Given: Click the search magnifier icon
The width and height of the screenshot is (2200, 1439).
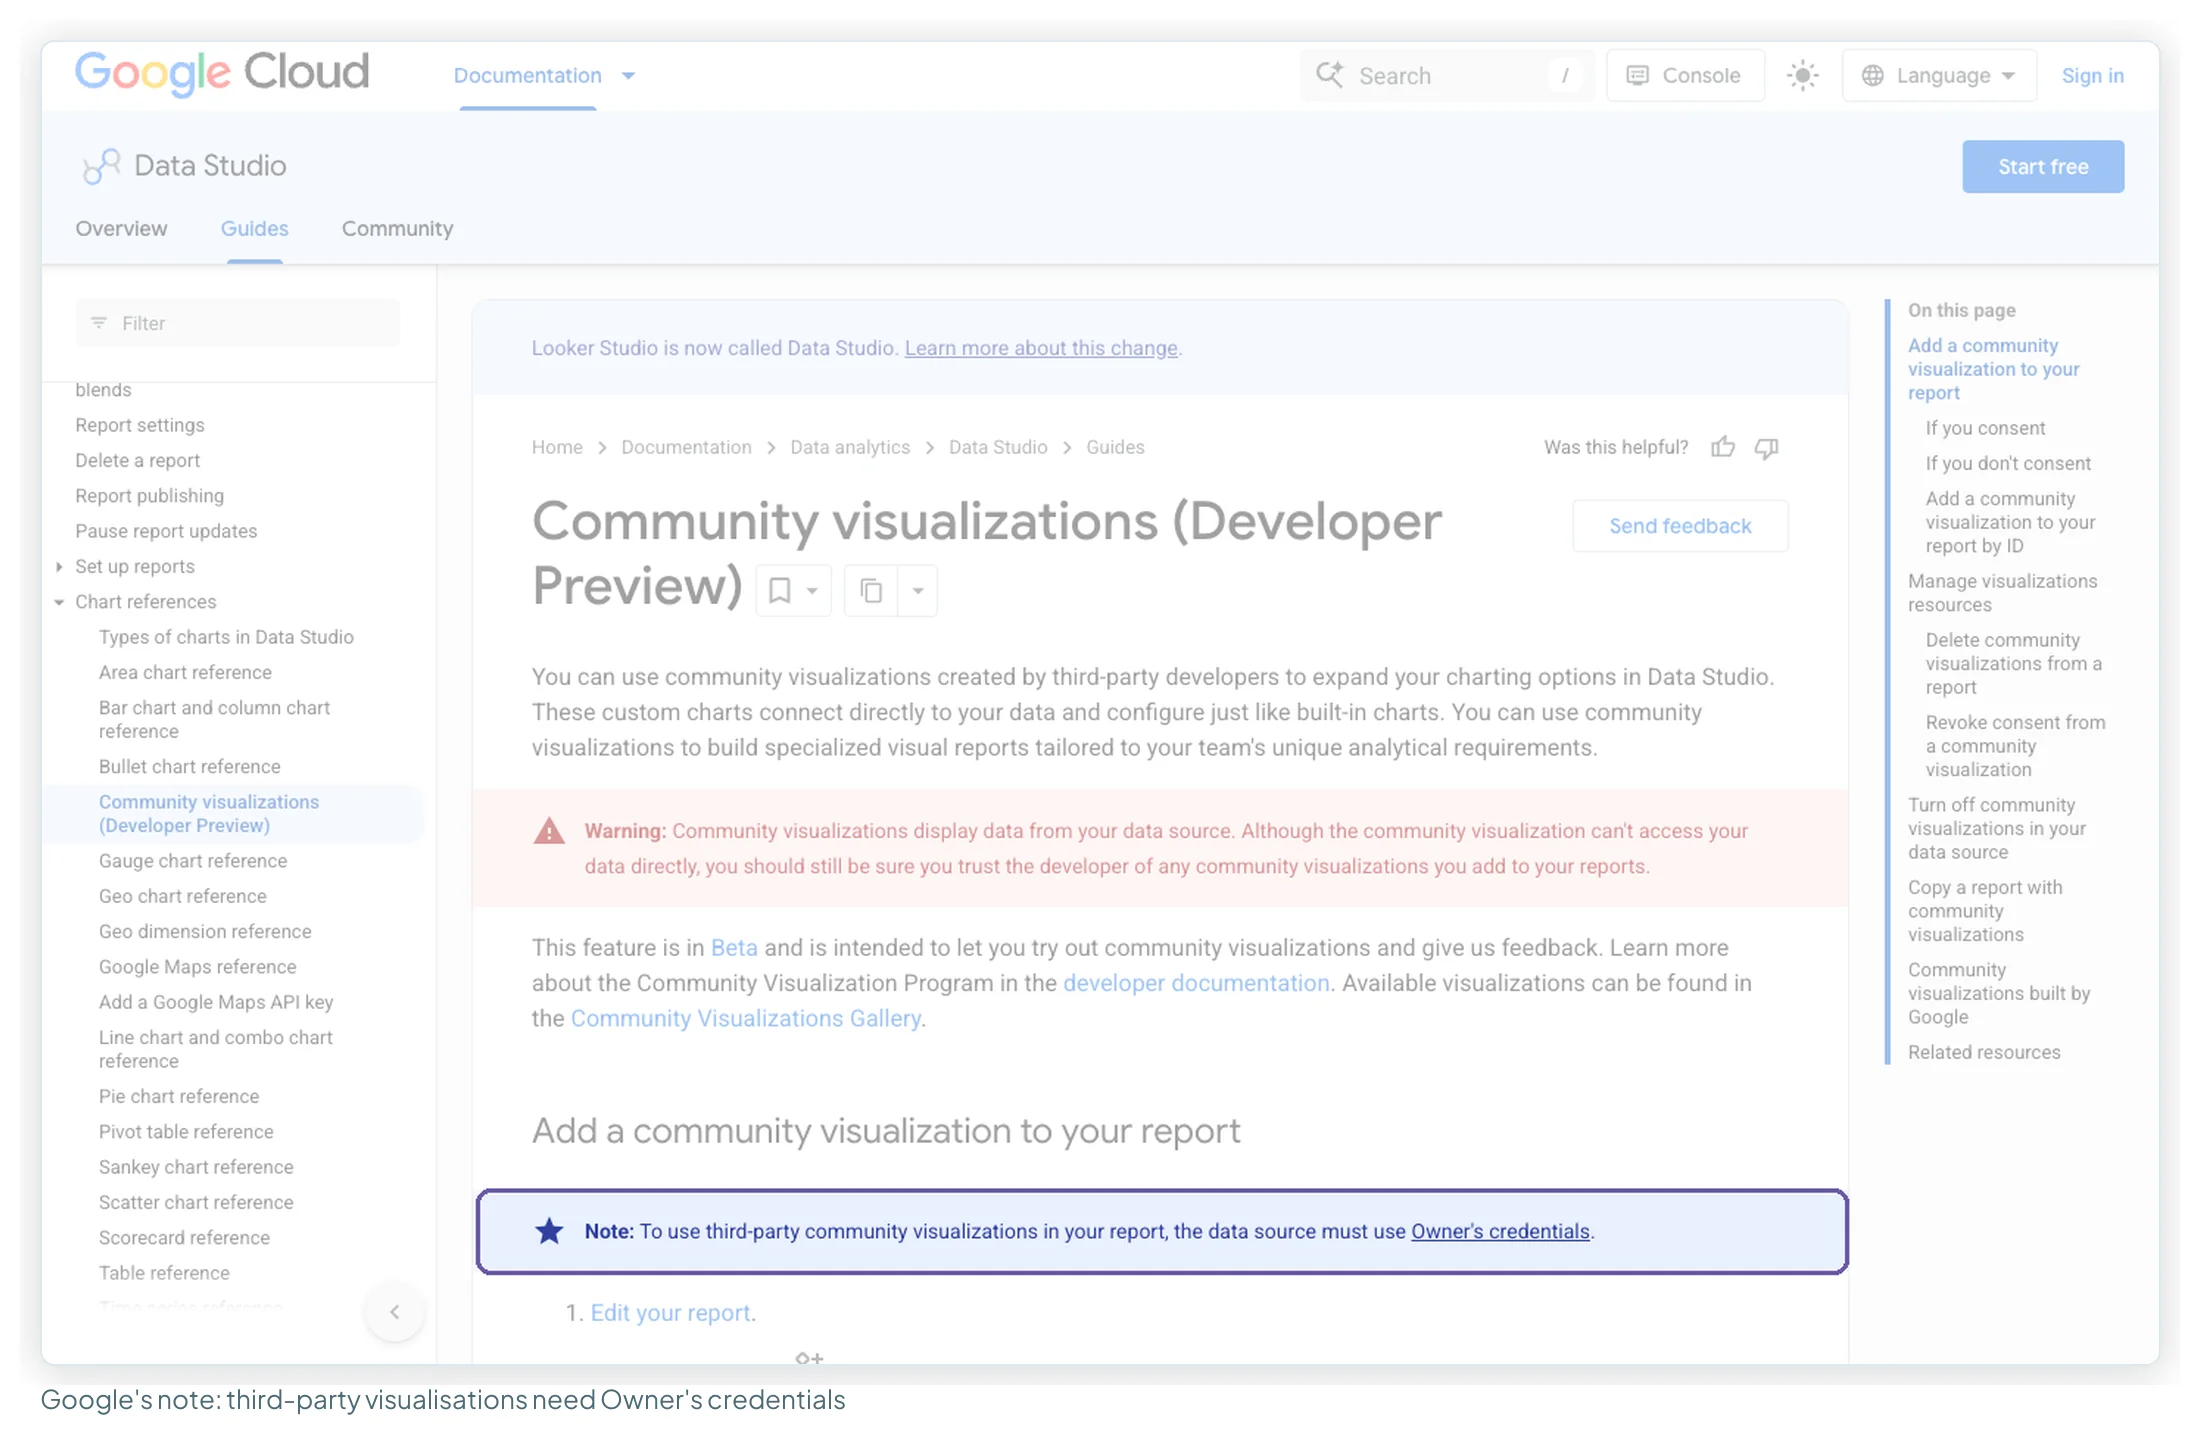Looking at the screenshot, I should (1329, 75).
